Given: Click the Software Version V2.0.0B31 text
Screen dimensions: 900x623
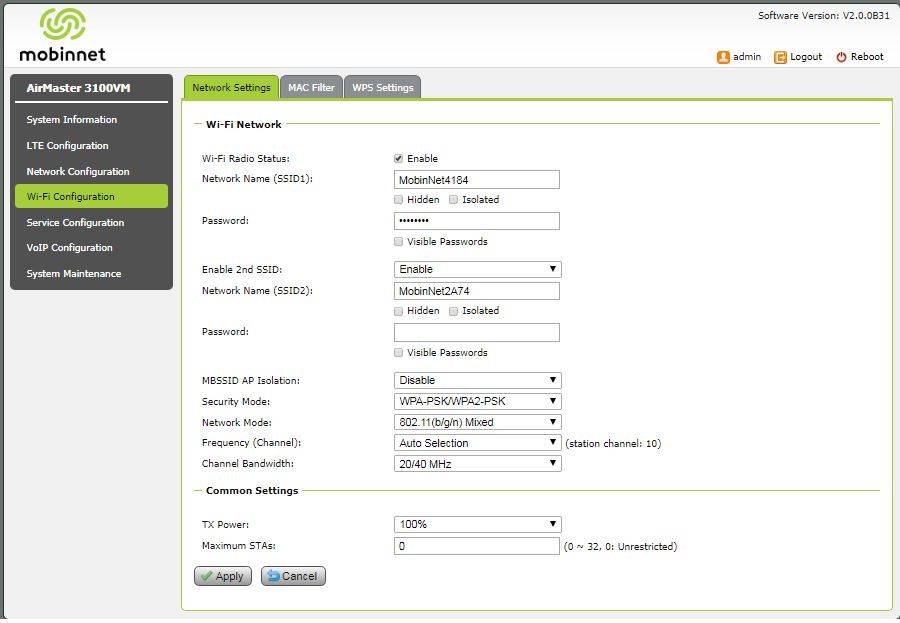Looking at the screenshot, I should [824, 16].
